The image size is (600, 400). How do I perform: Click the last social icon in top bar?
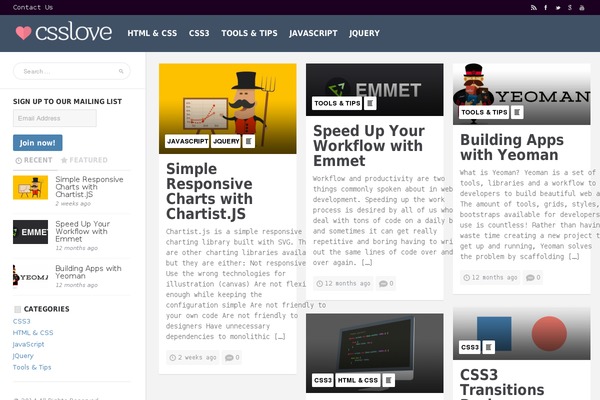(x=582, y=8)
